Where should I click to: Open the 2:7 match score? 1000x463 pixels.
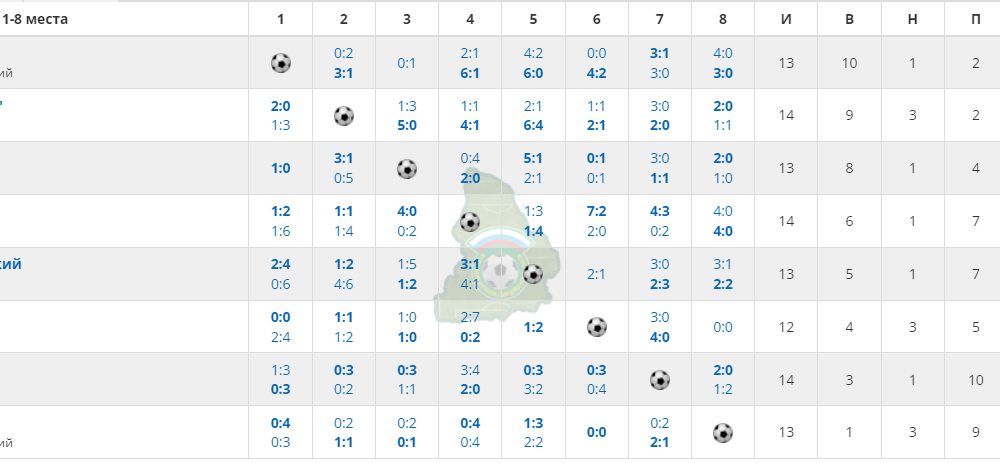pos(470,317)
